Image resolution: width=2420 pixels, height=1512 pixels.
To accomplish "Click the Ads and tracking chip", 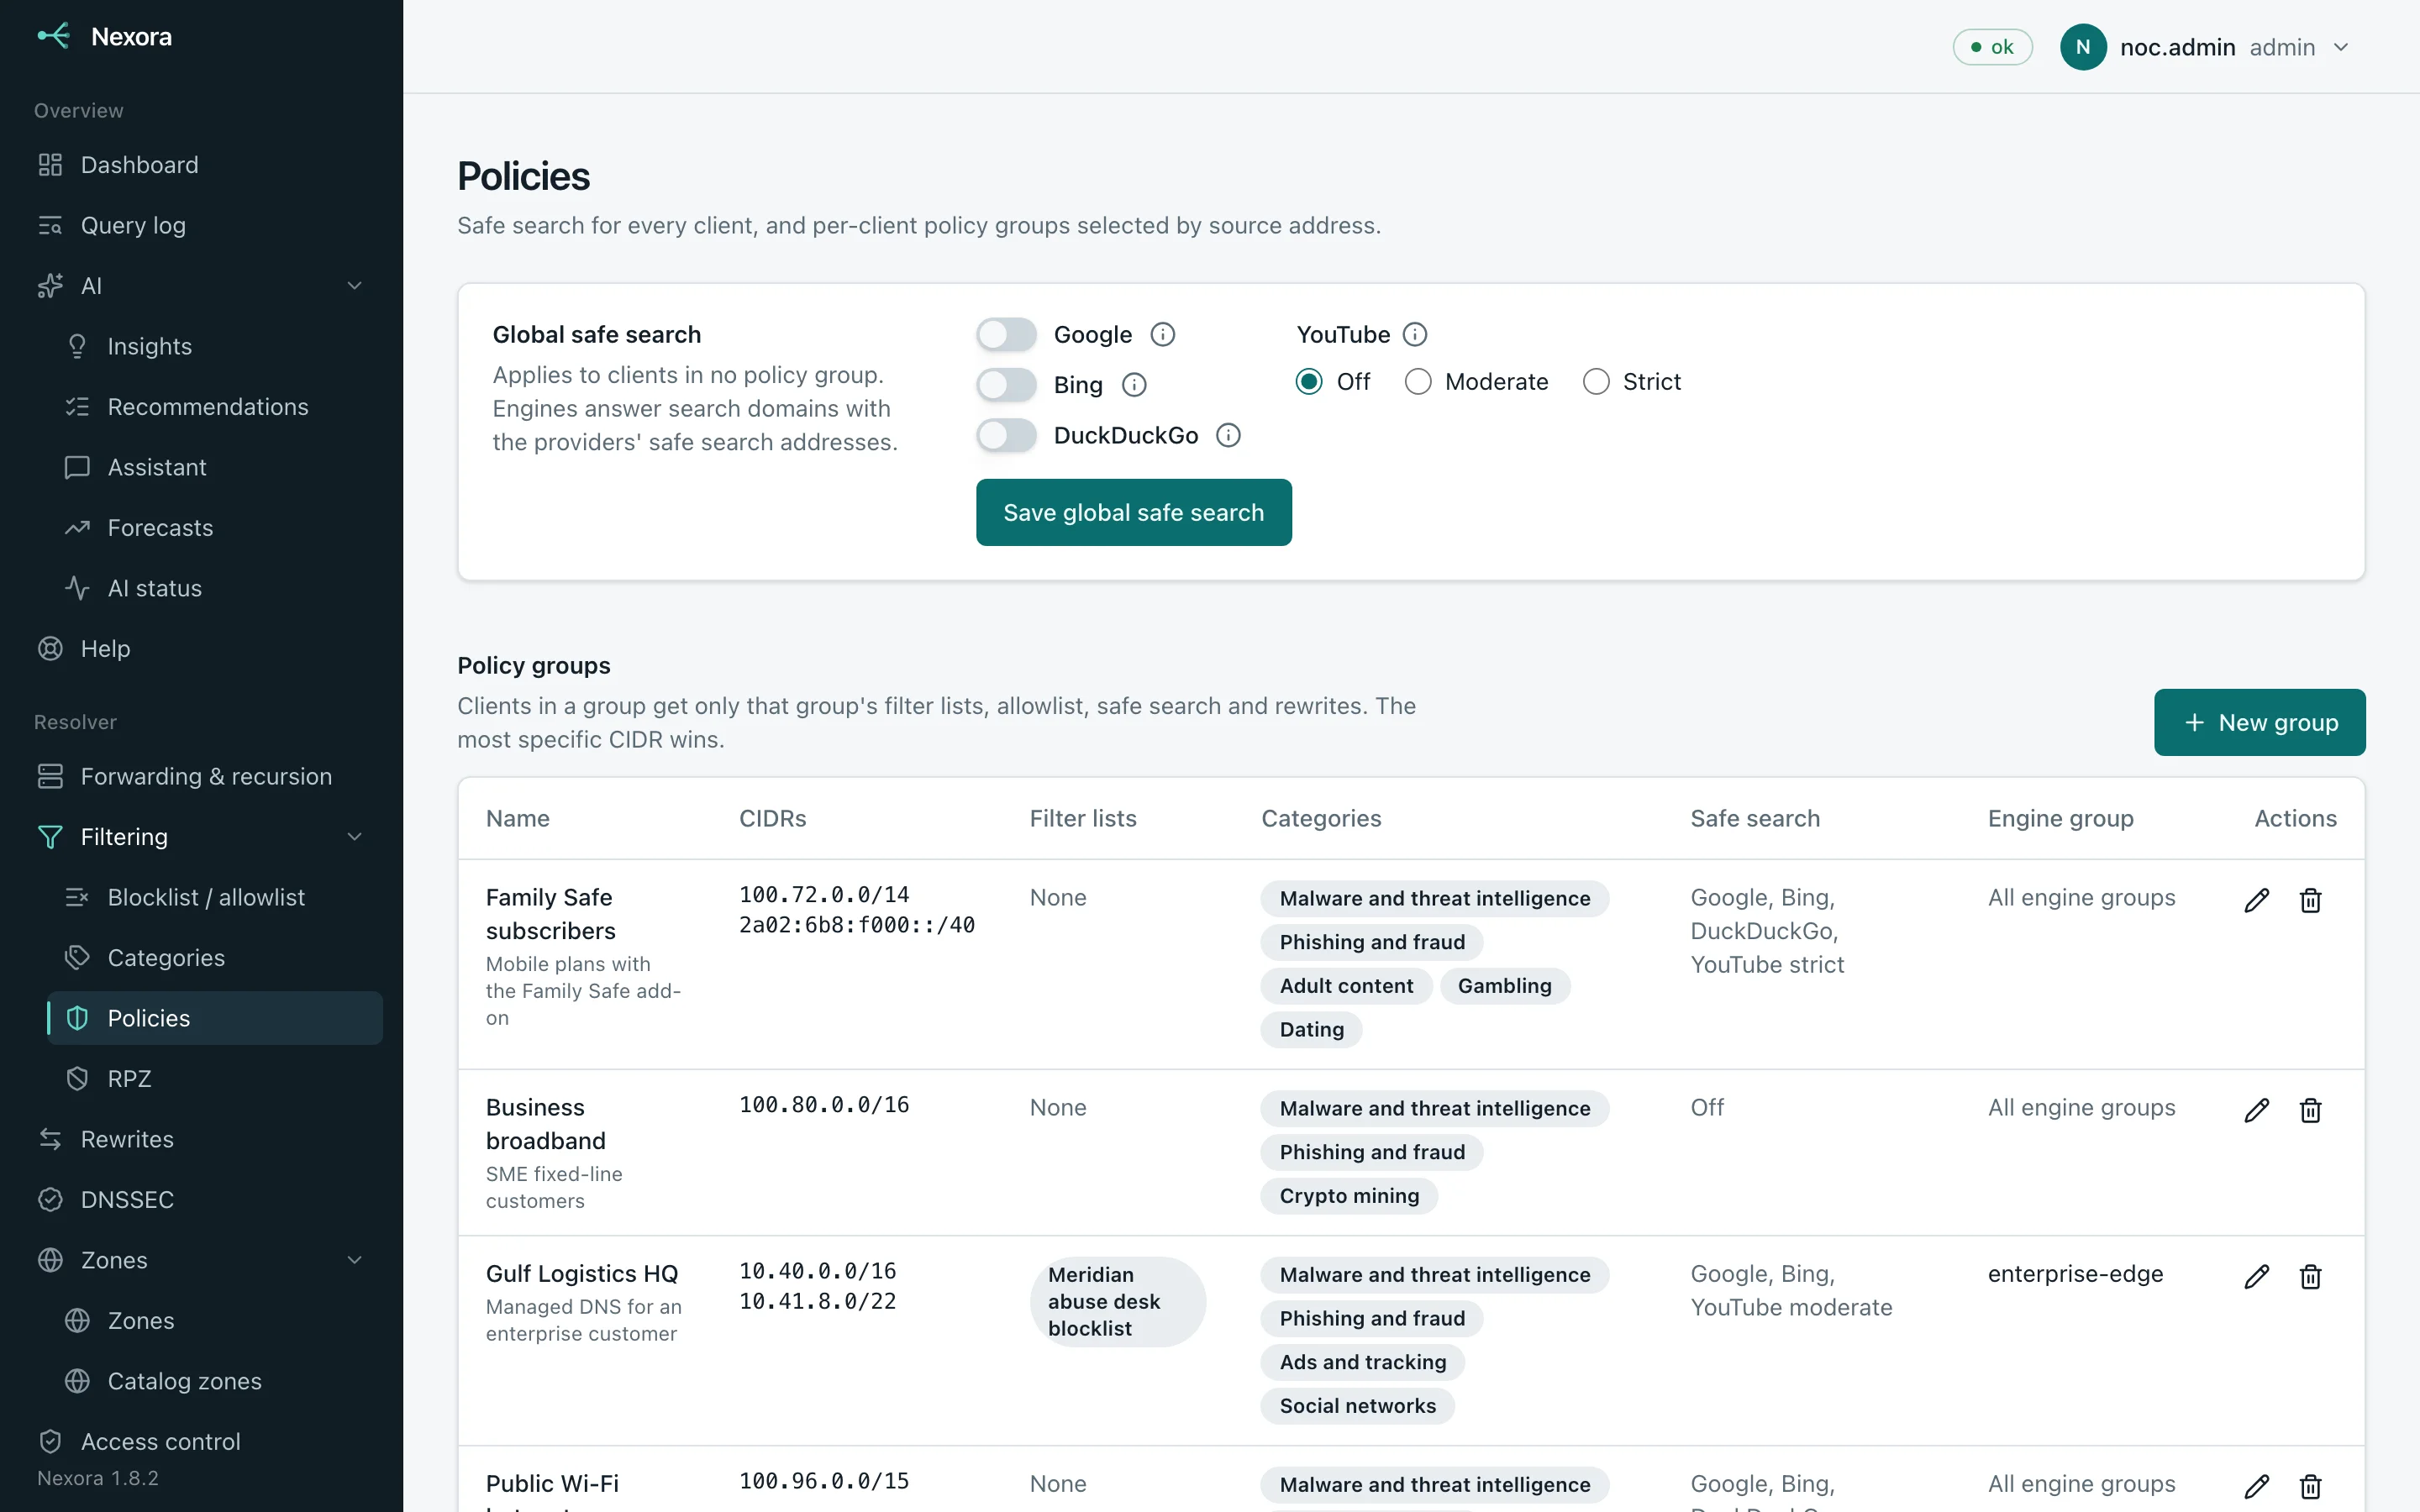I will coord(1362,1362).
